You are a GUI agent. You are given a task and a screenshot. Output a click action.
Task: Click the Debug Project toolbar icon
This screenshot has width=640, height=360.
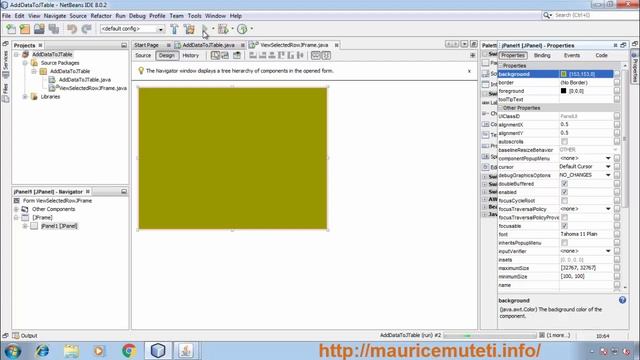223,29
